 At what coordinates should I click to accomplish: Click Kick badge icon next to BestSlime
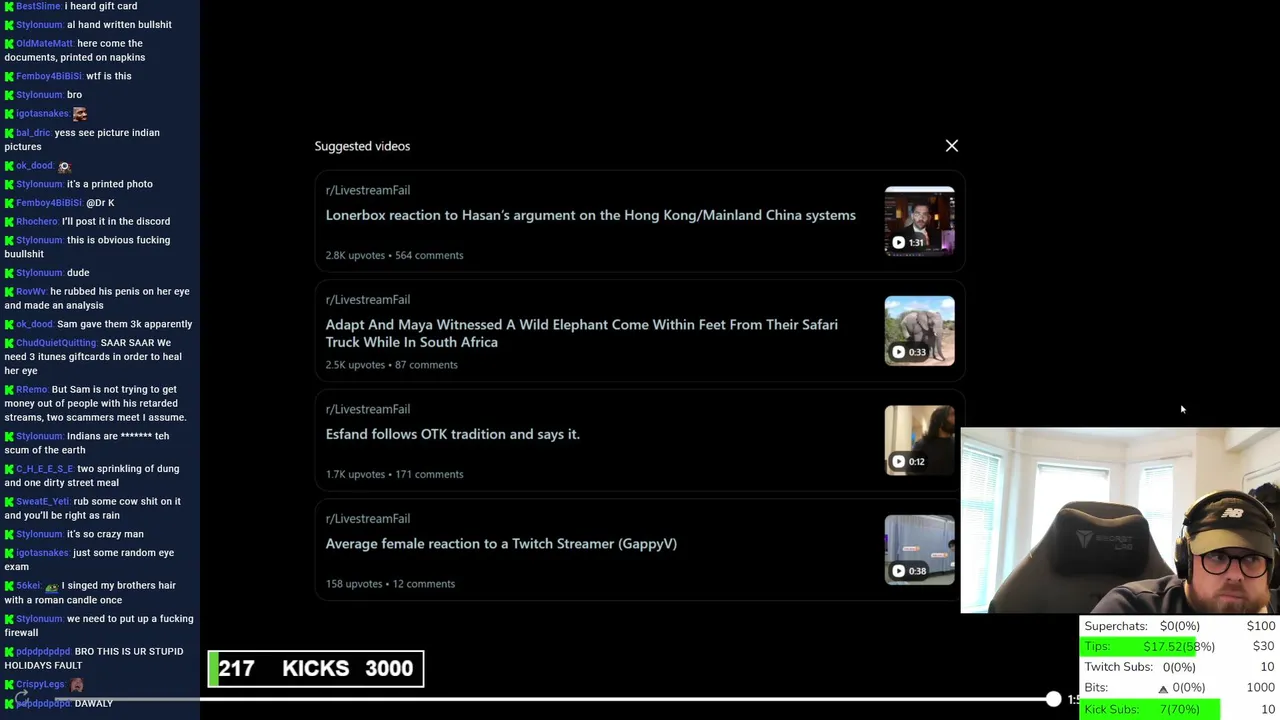9,6
